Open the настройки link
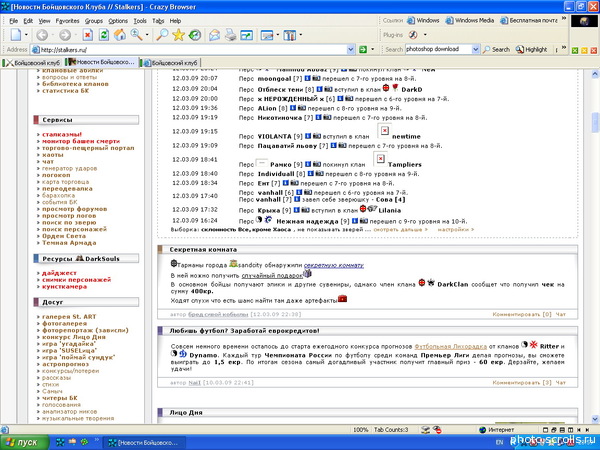This screenshot has height=450, width=600. (x=456, y=230)
